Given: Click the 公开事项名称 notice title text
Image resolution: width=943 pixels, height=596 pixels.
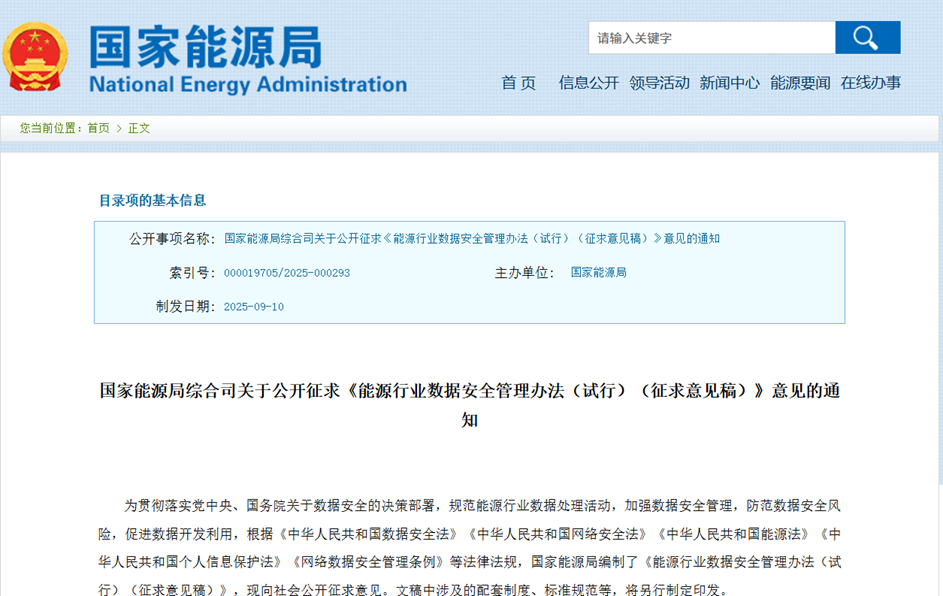Looking at the screenshot, I should point(471,239).
